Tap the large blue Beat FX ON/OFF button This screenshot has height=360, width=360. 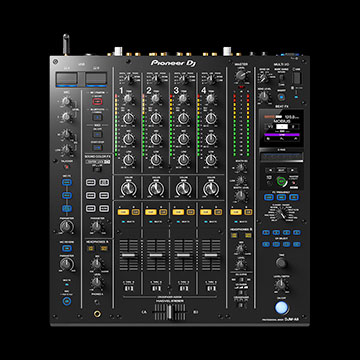point(281,308)
